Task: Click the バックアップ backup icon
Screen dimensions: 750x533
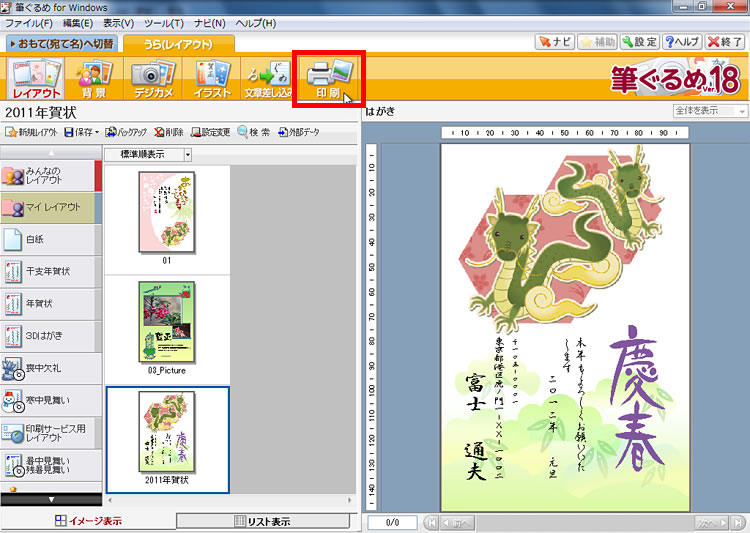Action: 126,132
